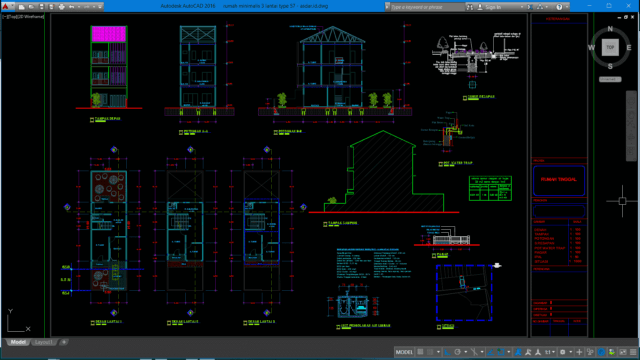This screenshot has width=640, height=360.
Task: Click the Annotation Monitor plus icon
Action: coord(579,352)
